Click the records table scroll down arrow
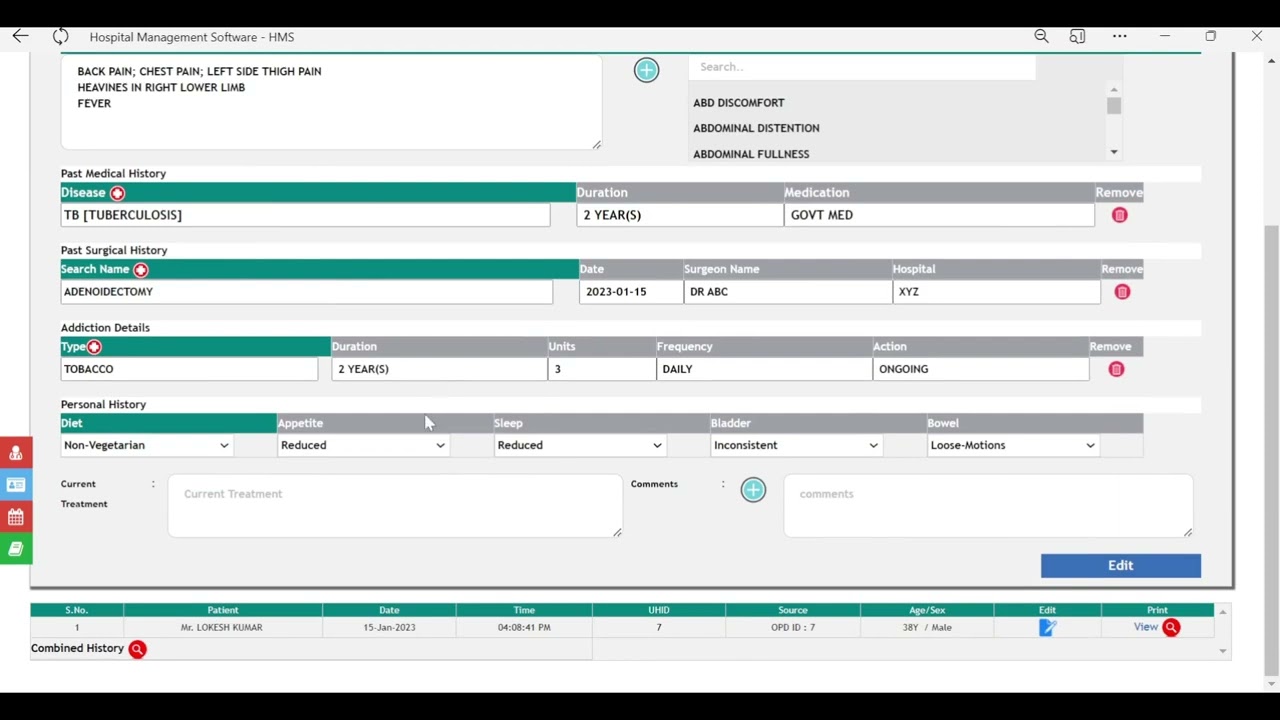Image resolution: width=1280 pixels, height=720 pixels. pos(1222,651)
